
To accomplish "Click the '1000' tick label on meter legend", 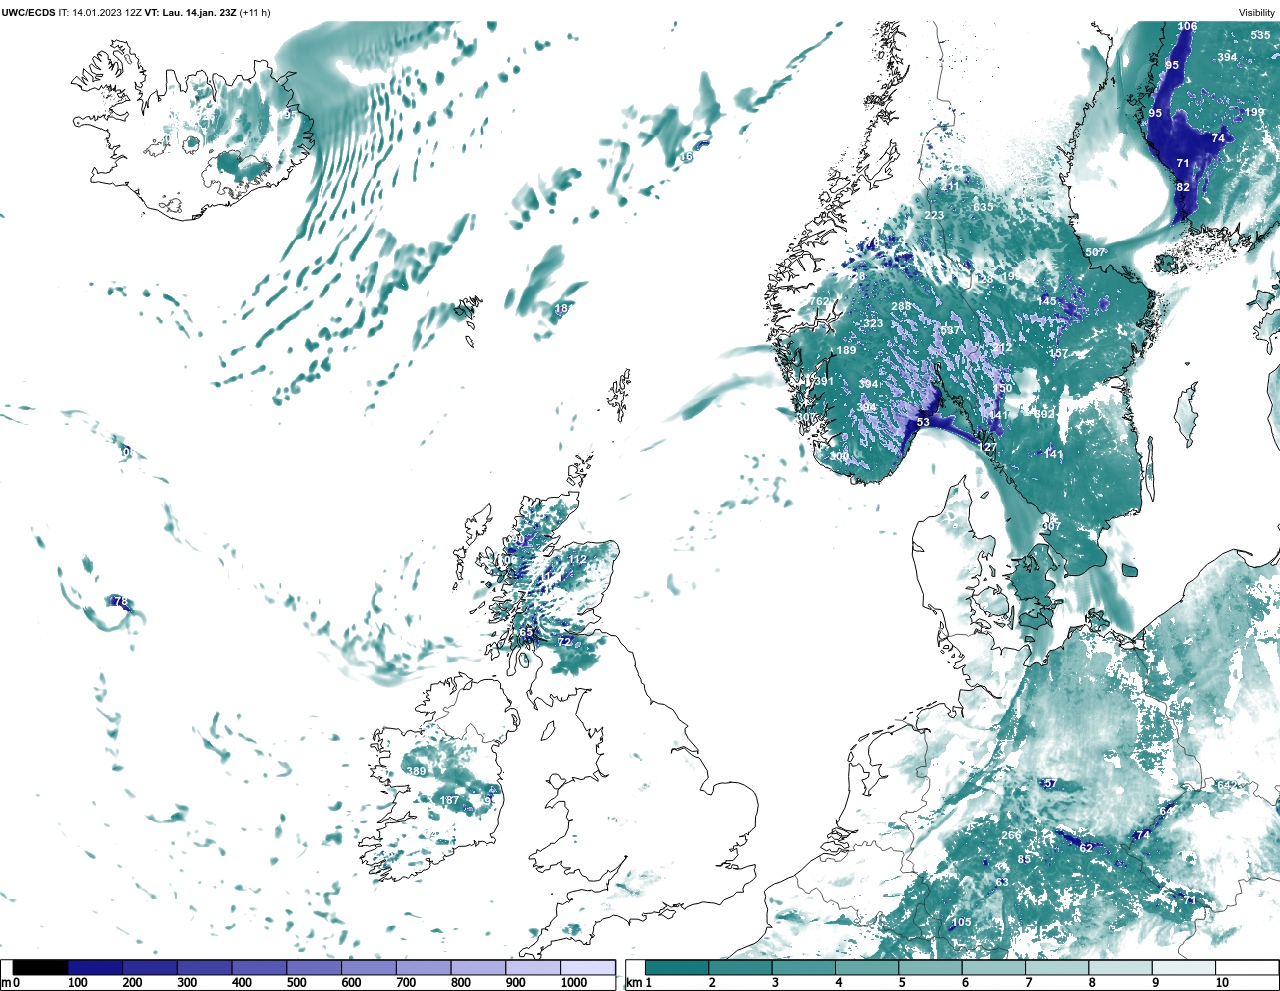I will 574,983.
